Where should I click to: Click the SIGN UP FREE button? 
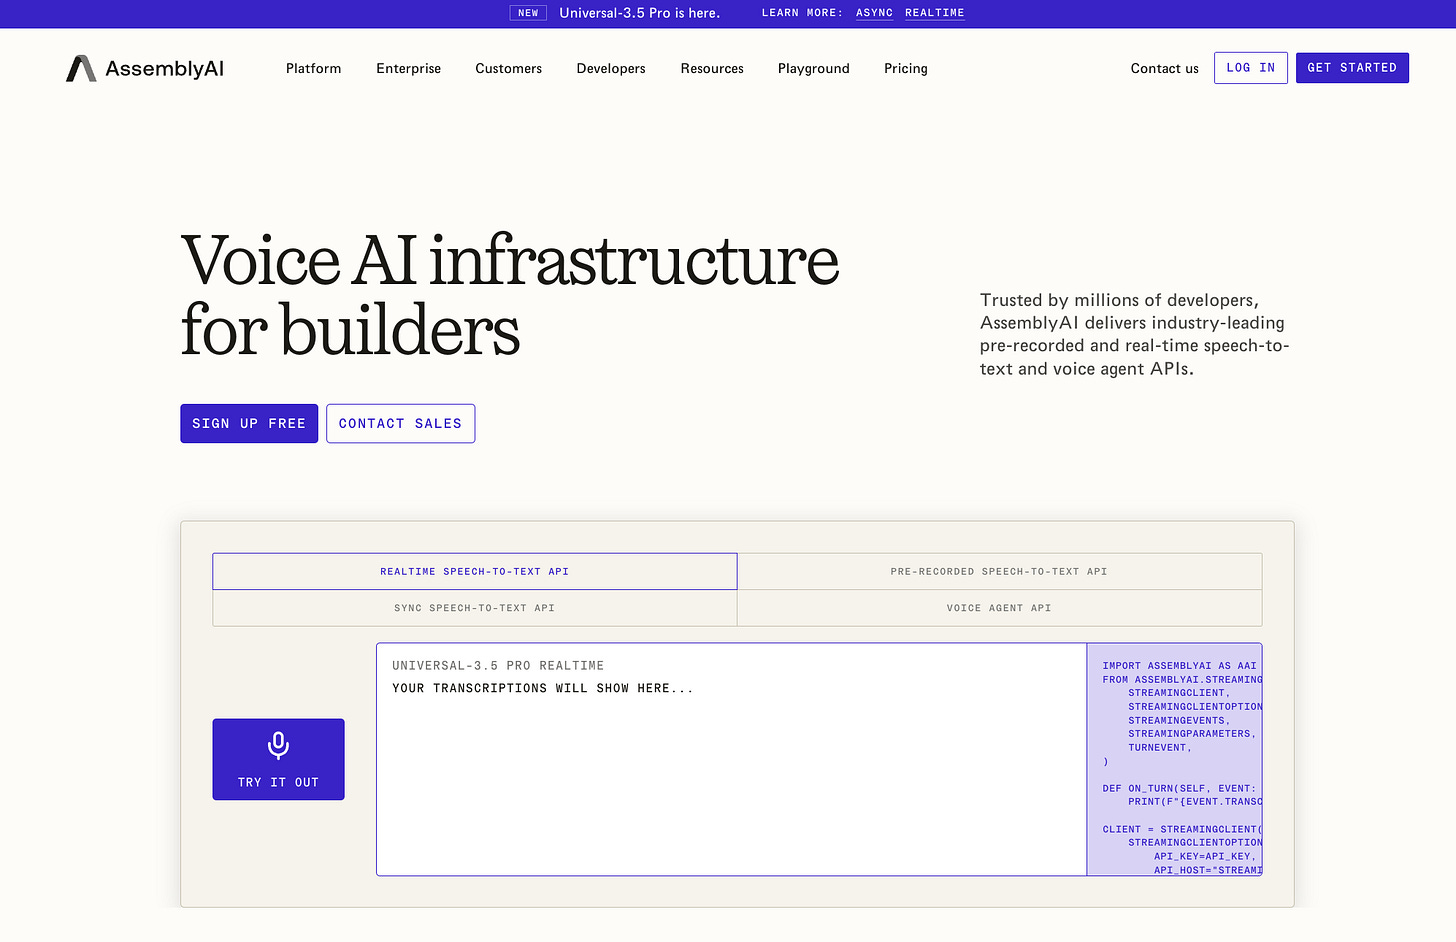tap(249, 423)
